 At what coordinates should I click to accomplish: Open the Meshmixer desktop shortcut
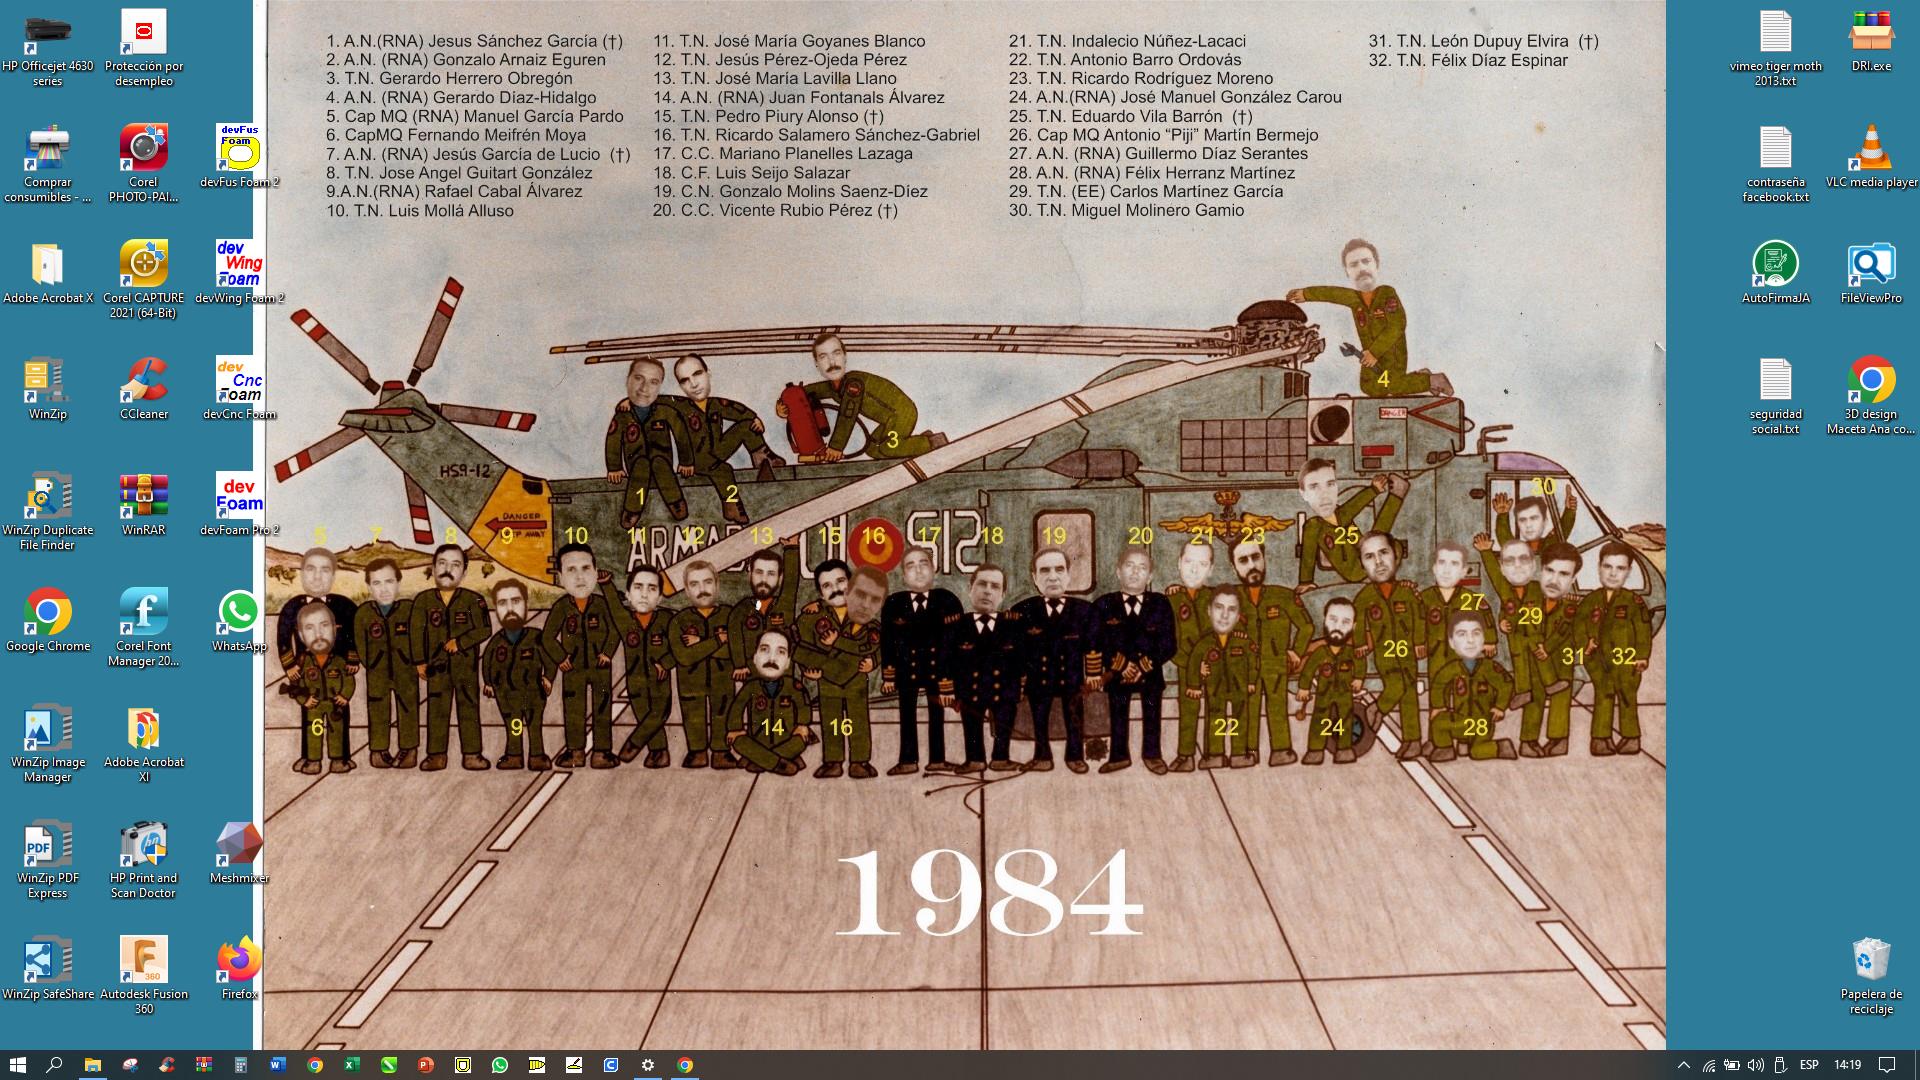click(x=239, y=847)
